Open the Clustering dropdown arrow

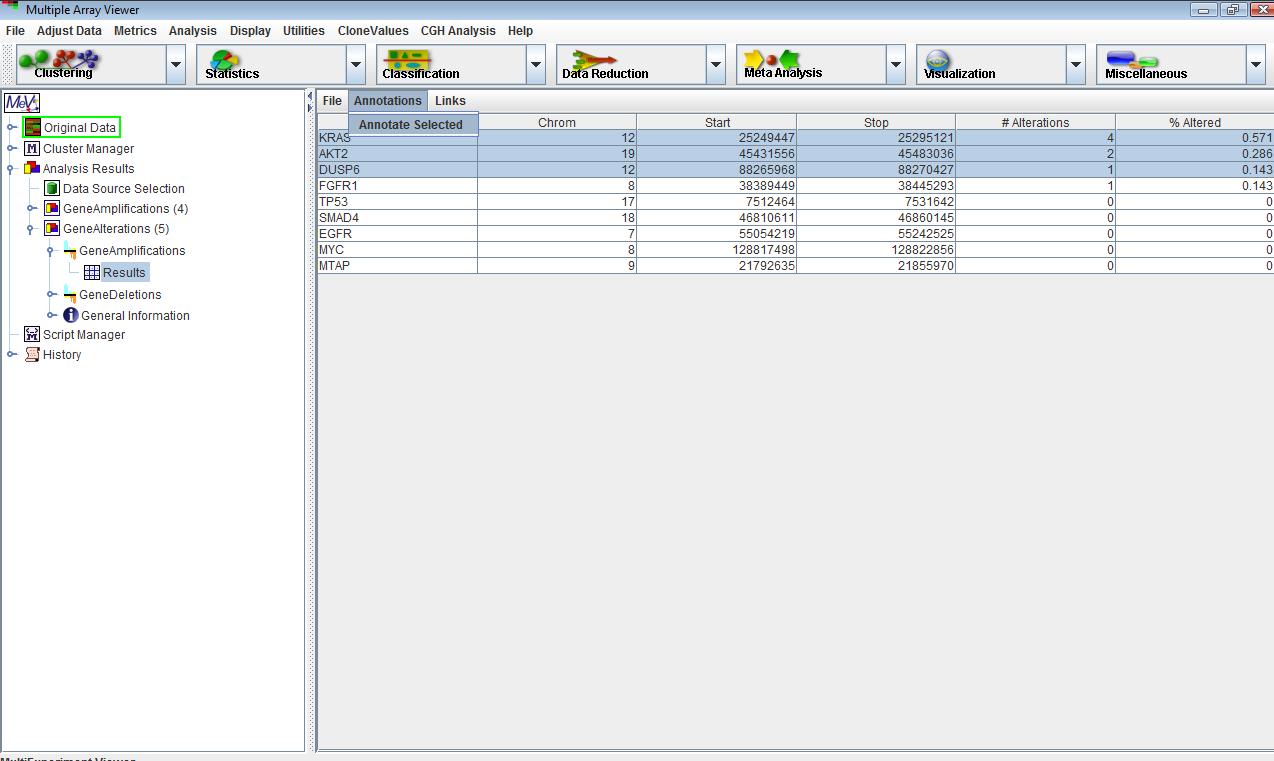coord(176,65)
